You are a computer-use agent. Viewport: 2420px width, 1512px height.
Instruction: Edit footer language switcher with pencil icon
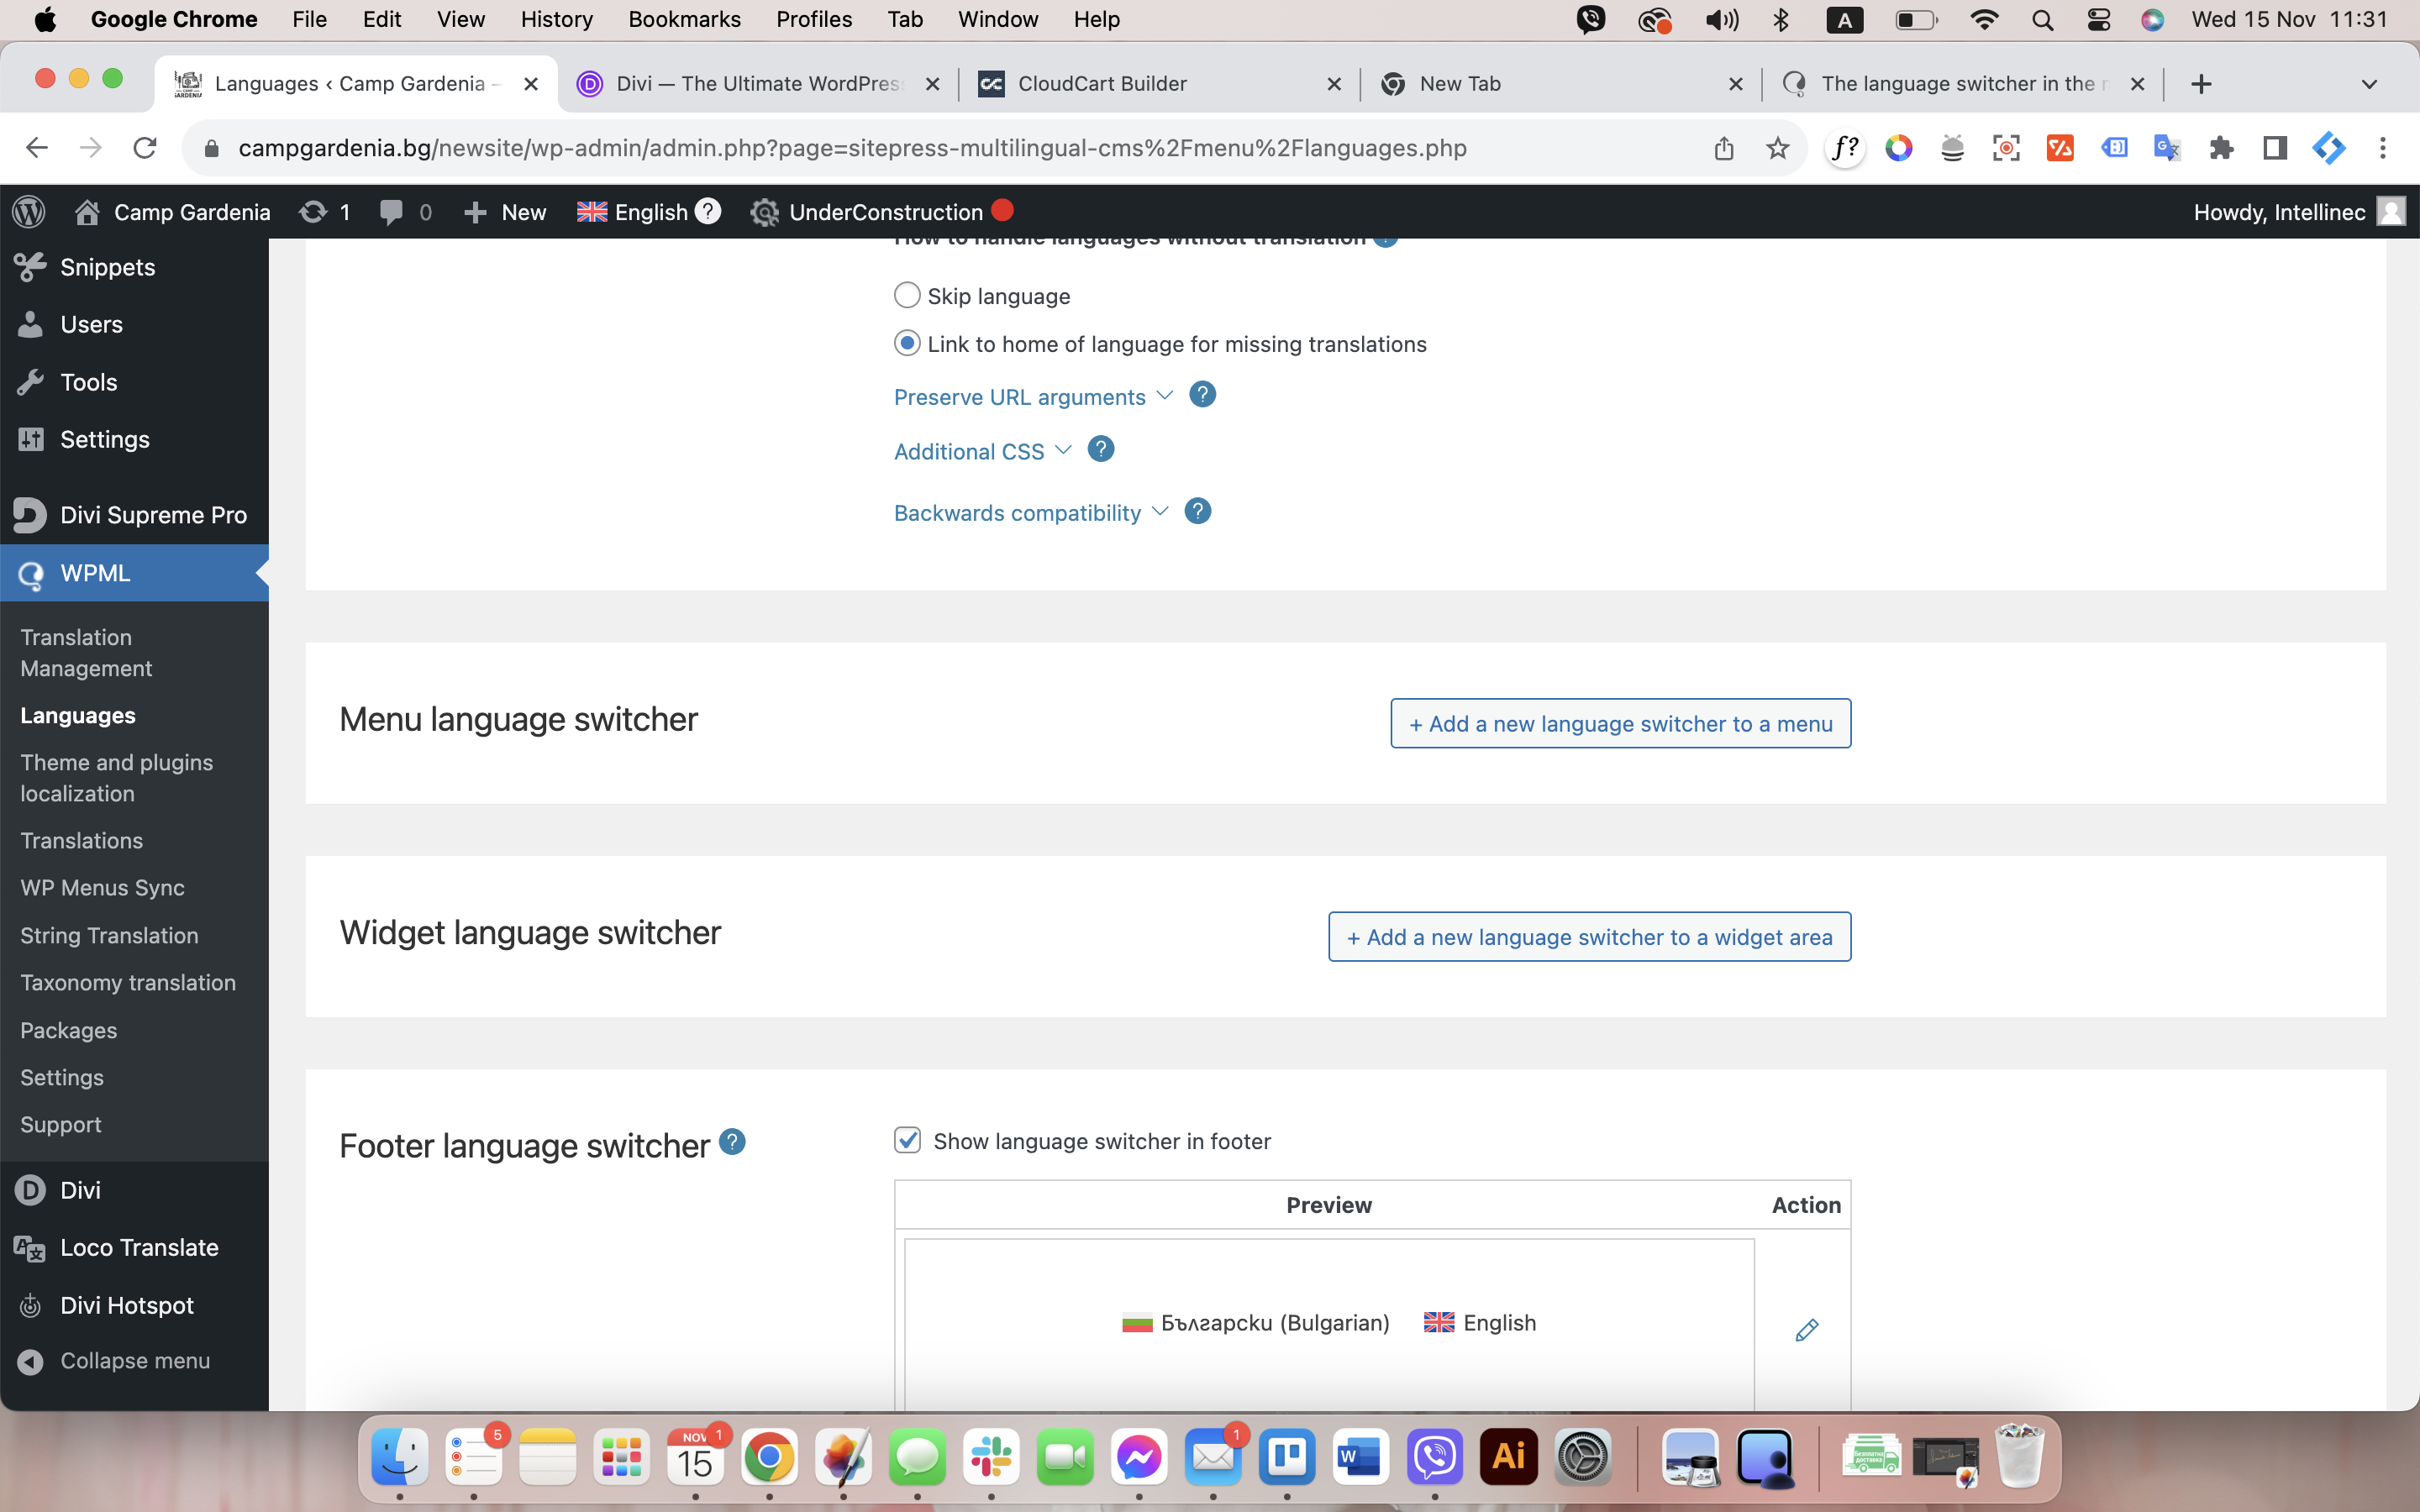pos(1806,1330)
